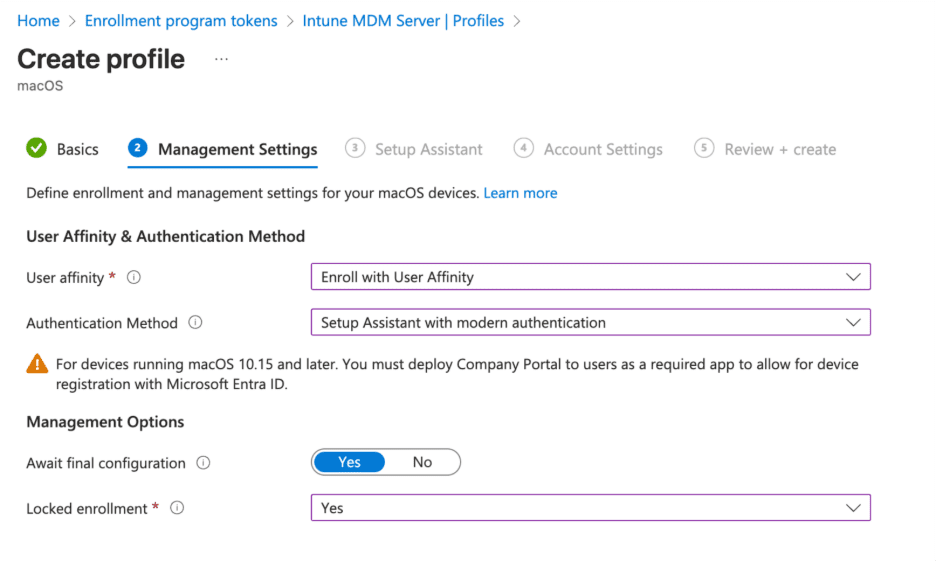The image size is (936, 561).
Task: Expand the Locked enrollment dropdown
Action: click(x=590, y=508)
